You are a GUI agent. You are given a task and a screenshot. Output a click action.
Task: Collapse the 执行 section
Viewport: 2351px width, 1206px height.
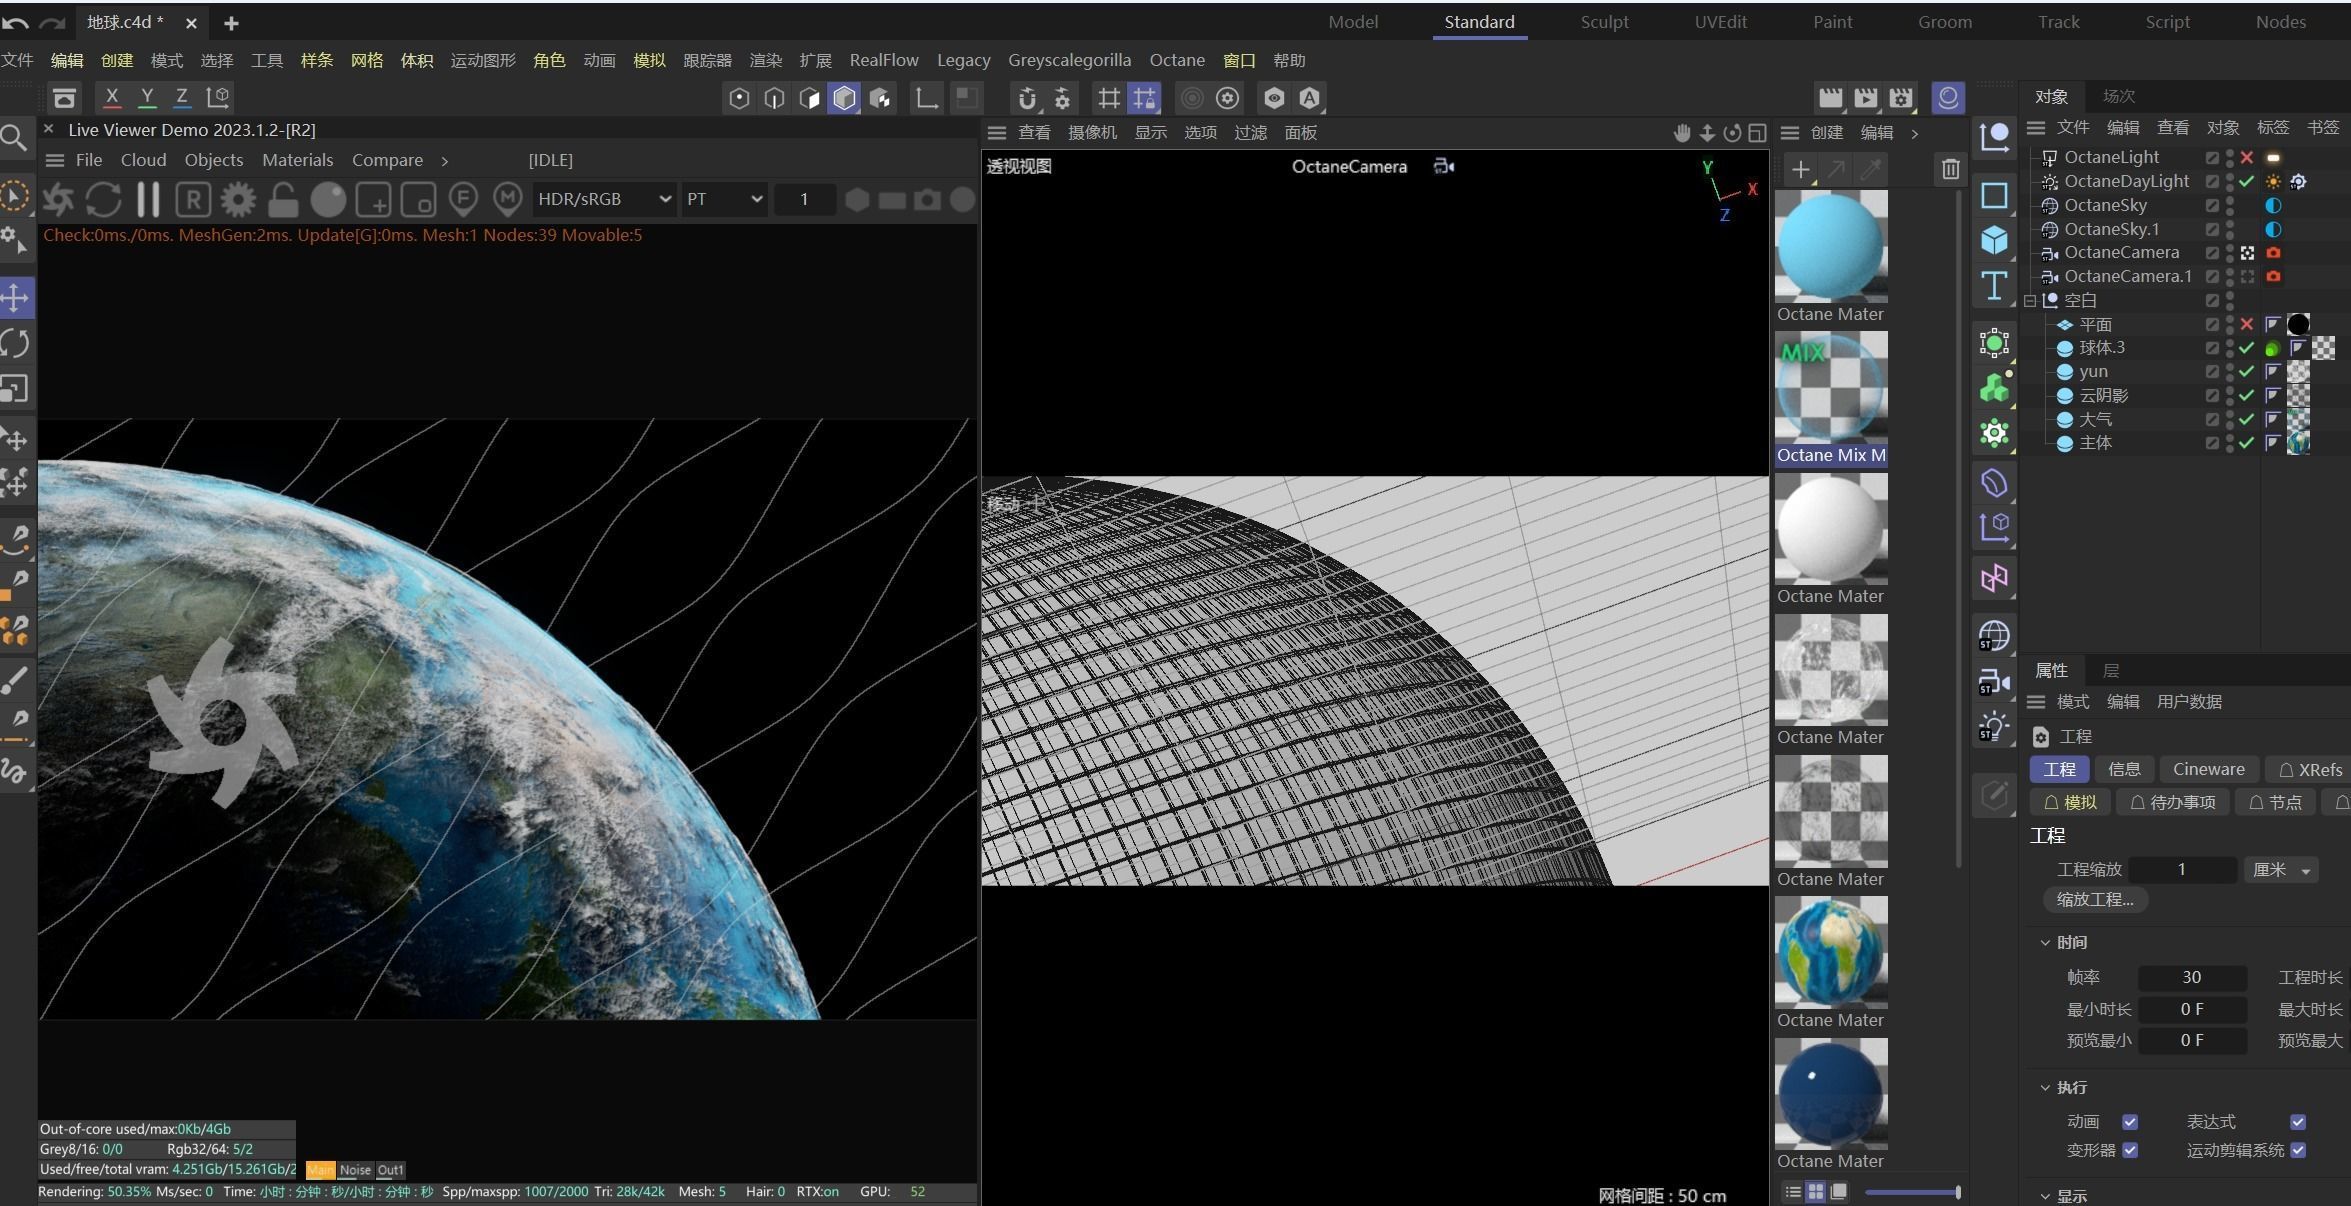2045,1087
